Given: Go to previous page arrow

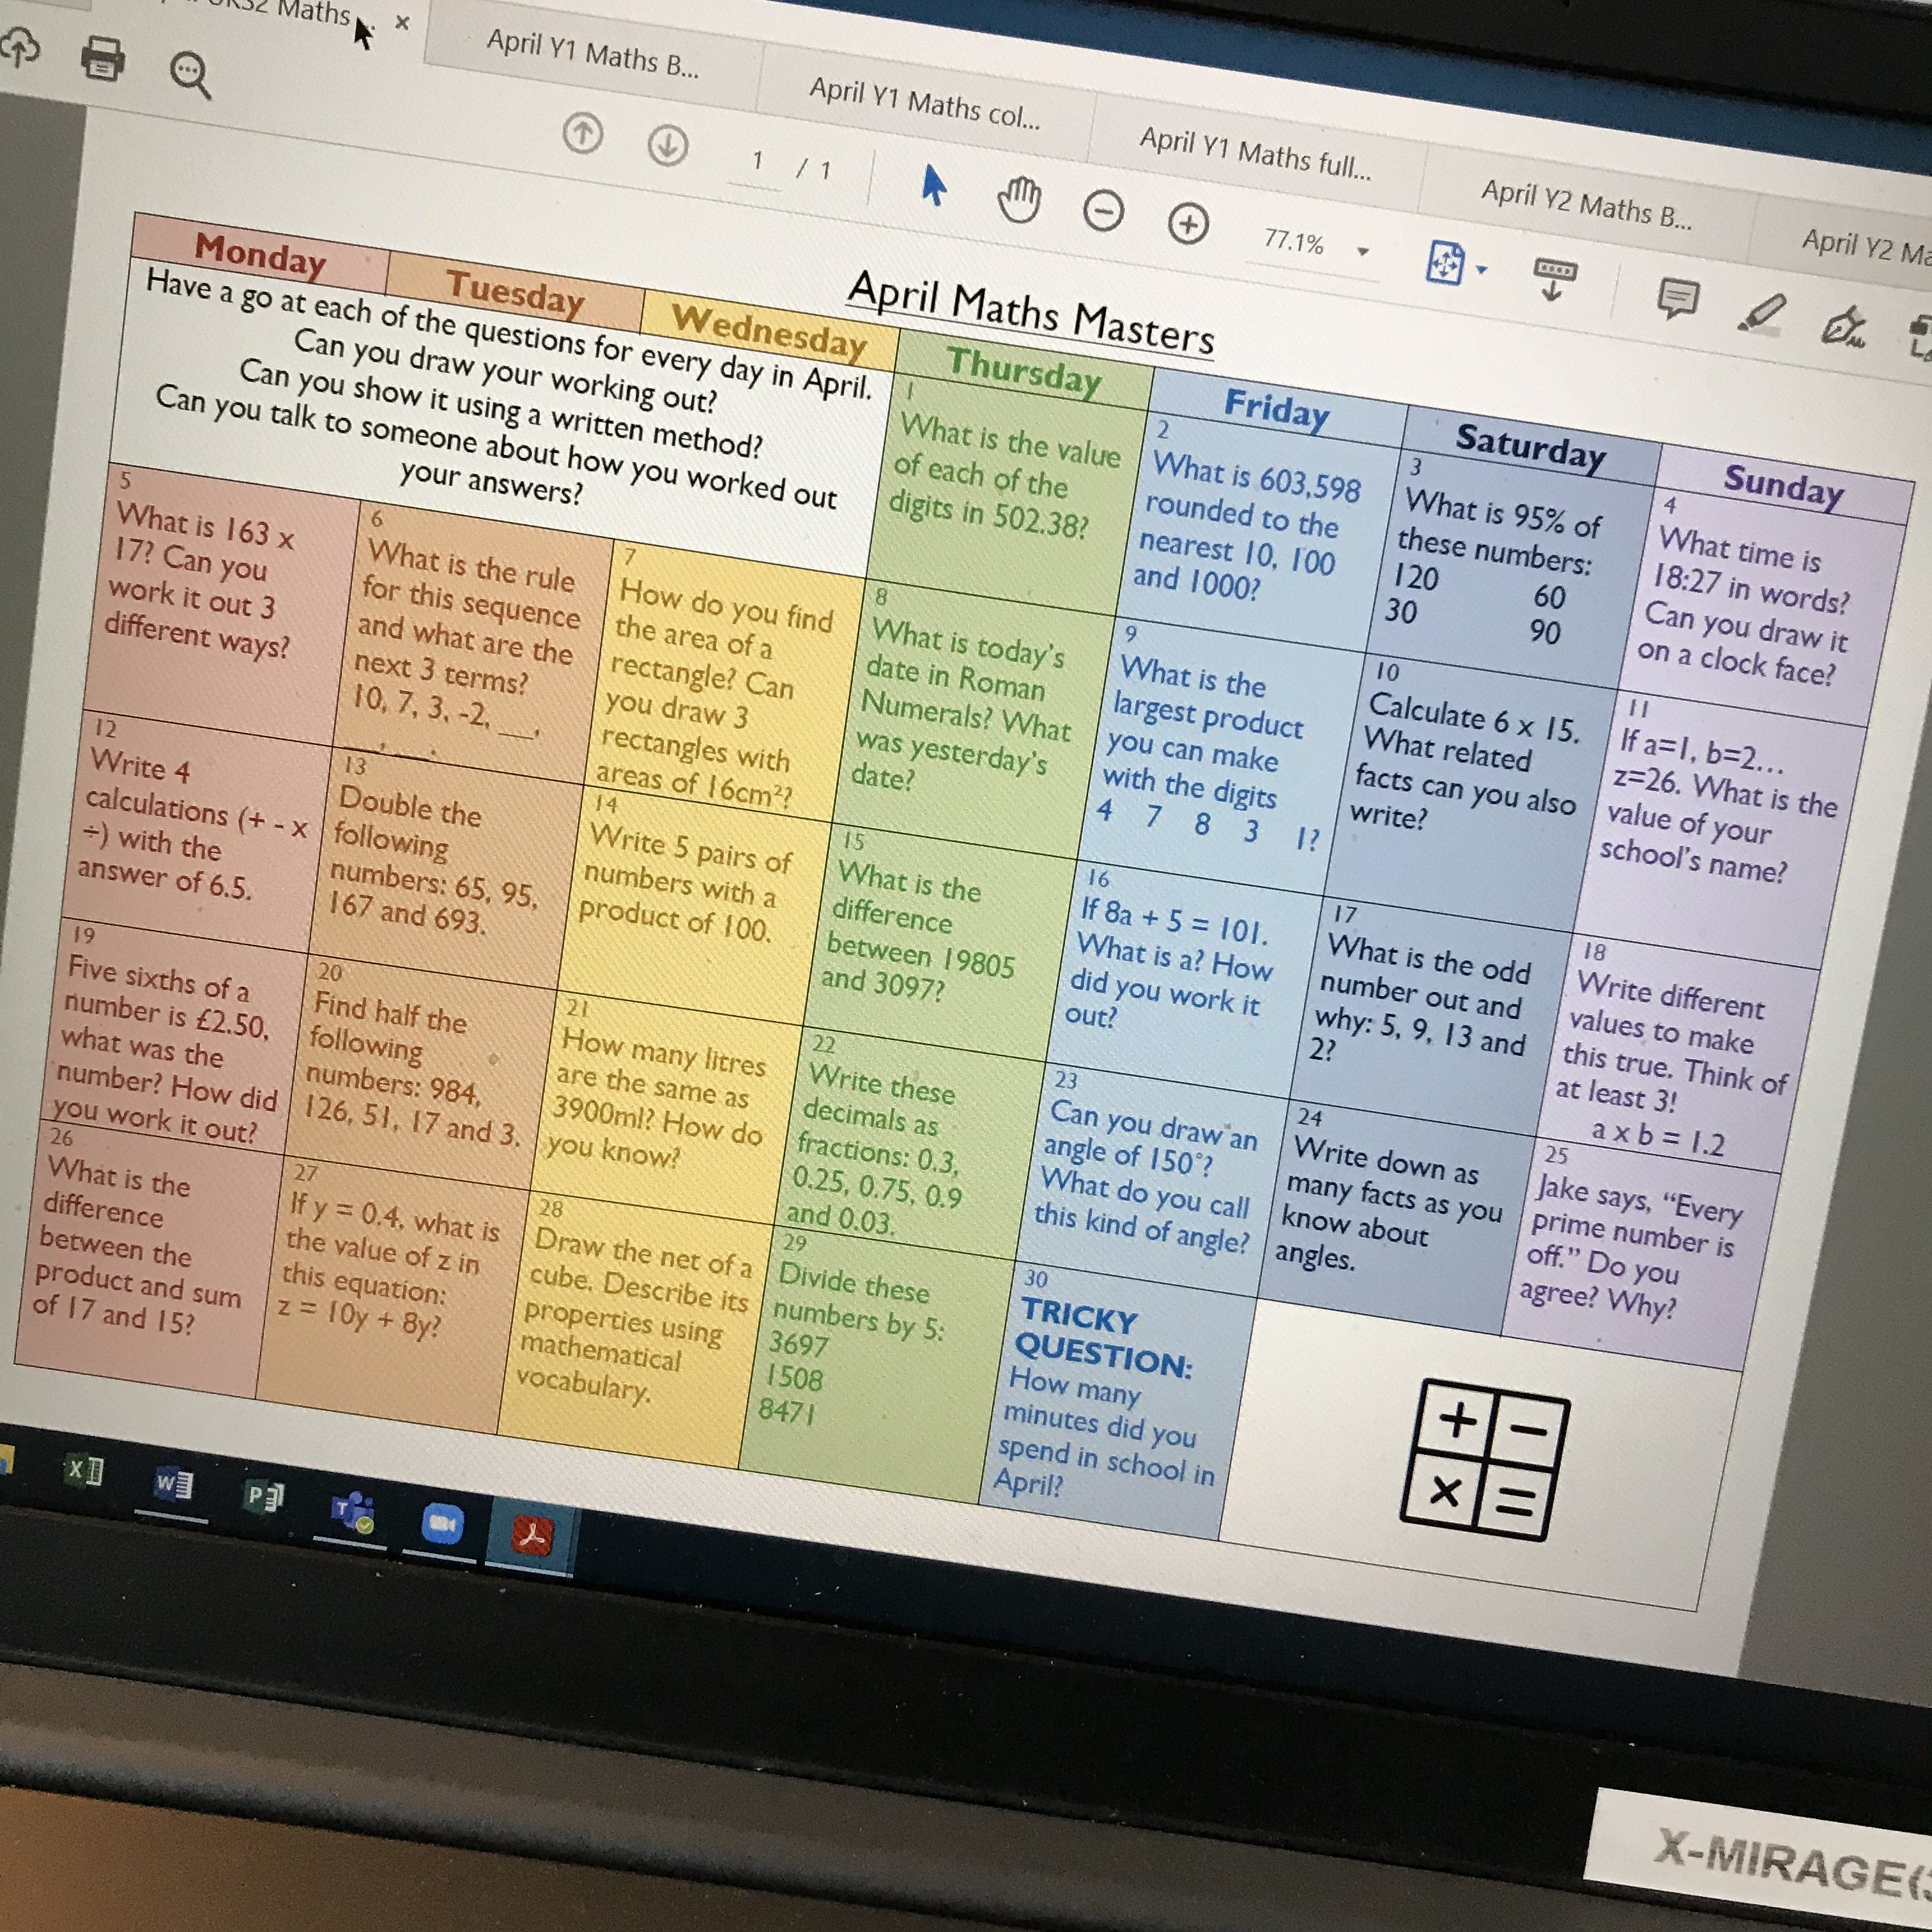Looking at the screenshot, I should [x=583, y=133].
